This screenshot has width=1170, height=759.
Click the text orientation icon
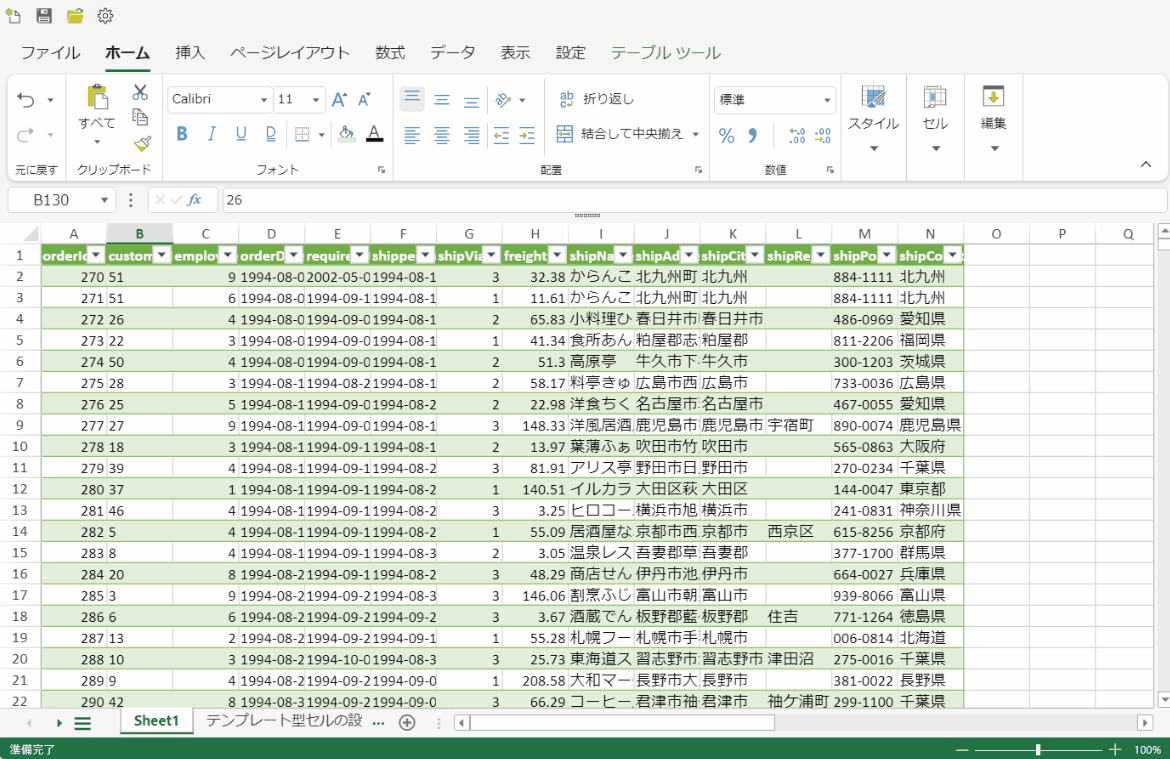(504, 100)
